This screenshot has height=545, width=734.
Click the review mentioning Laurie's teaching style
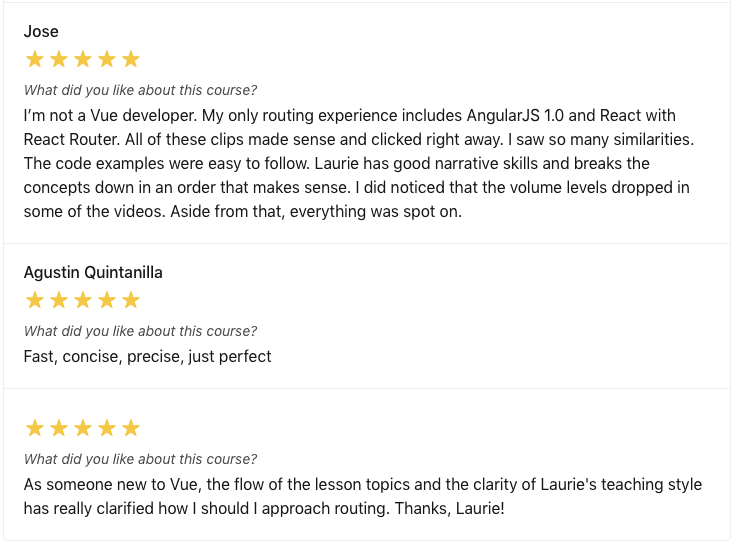pyautogui.click(x=363, y=496)
